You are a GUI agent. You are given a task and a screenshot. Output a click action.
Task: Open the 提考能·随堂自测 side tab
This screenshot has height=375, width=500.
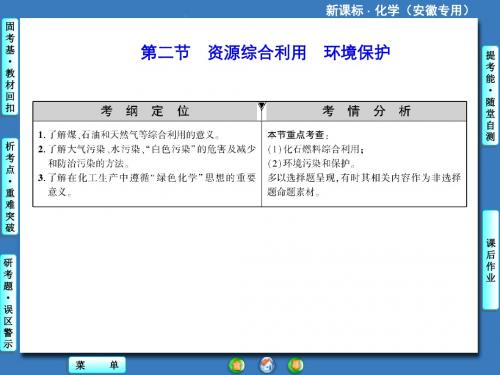[x=490, y=96]
